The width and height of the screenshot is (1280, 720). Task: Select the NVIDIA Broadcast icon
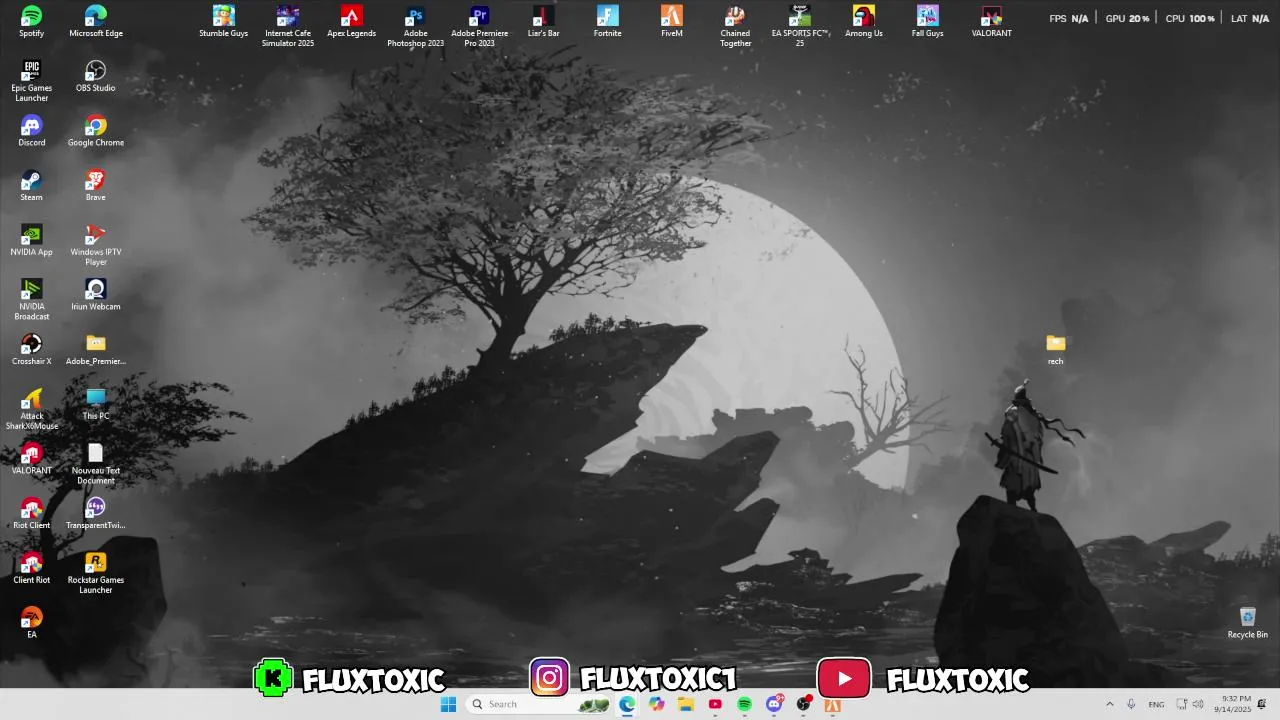[x=31, y=300]
